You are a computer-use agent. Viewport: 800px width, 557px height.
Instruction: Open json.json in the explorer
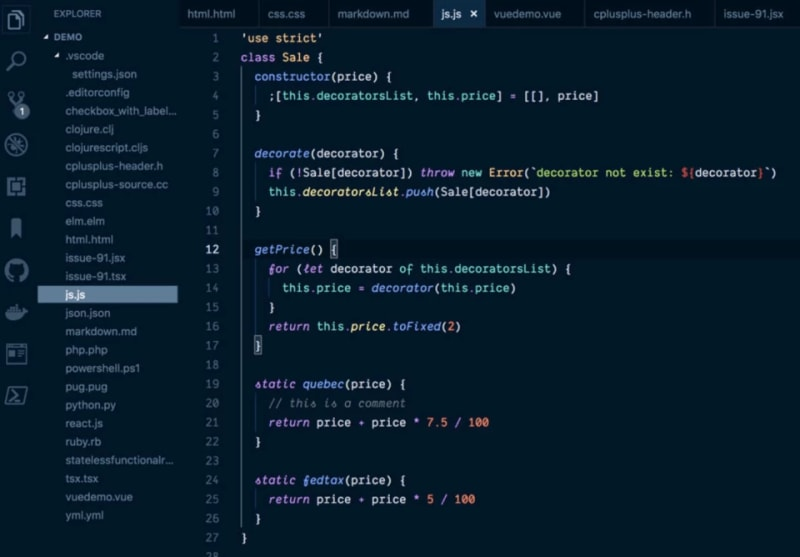[87, 313]
